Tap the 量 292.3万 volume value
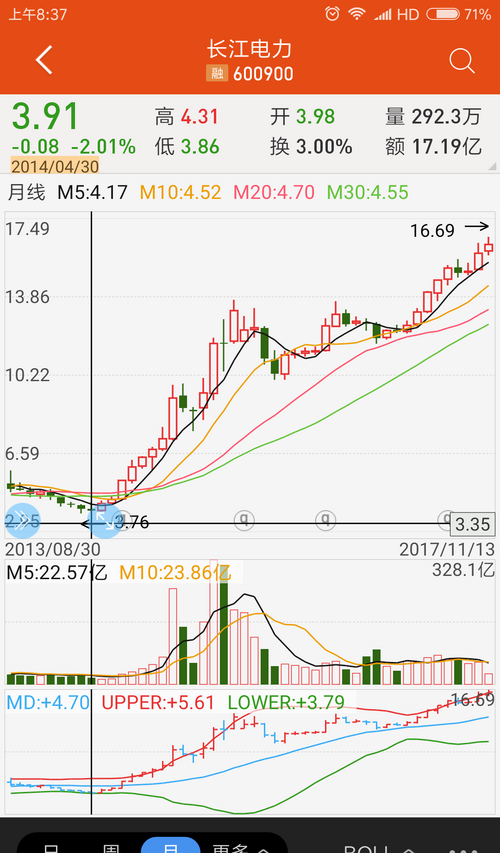 434,116
